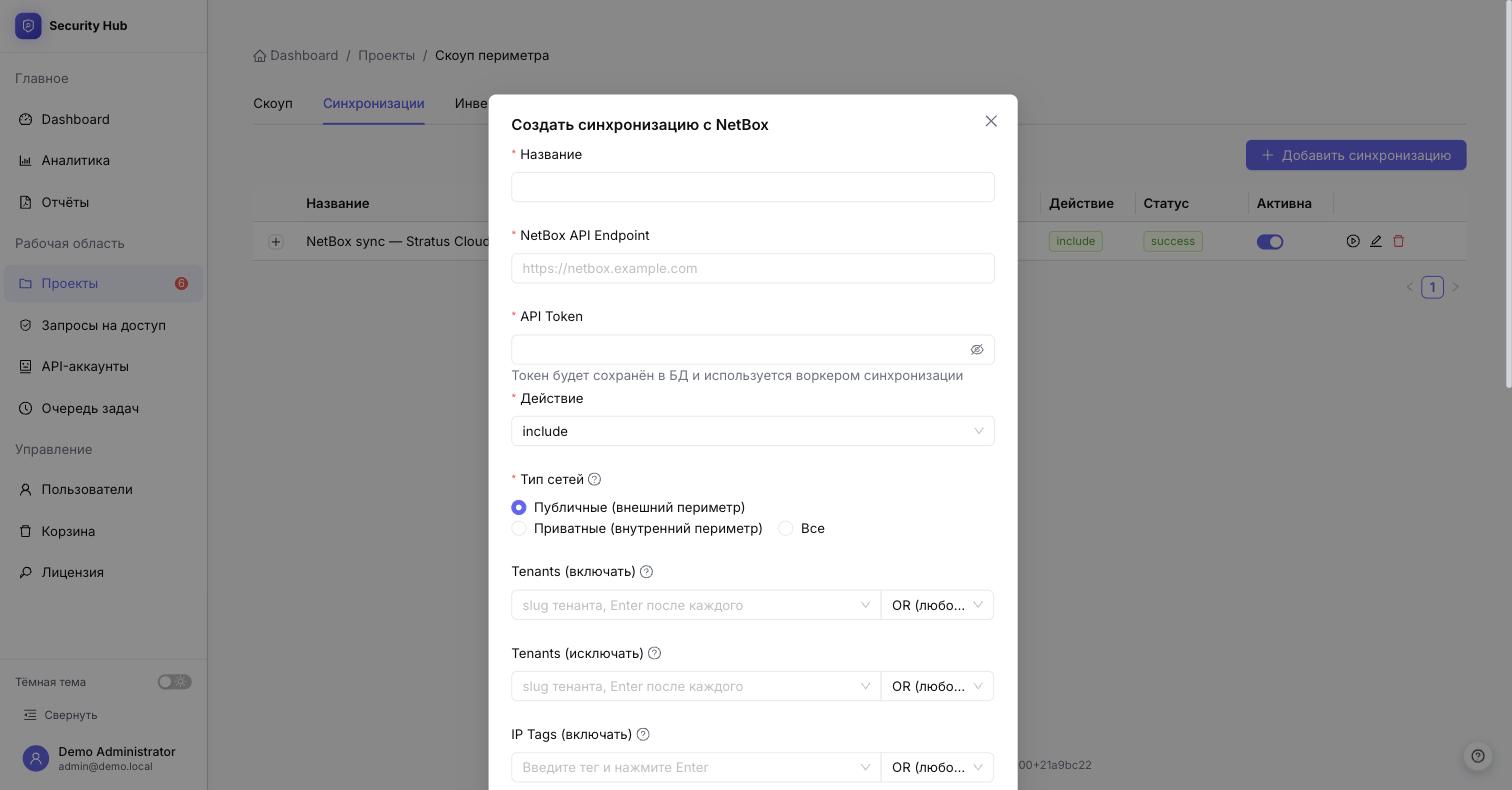Click Dashboard breadcrumb link
Image resolution: width=1512 pixels, height=790 pixels.
pyautogui.click(x=296, y=55)
